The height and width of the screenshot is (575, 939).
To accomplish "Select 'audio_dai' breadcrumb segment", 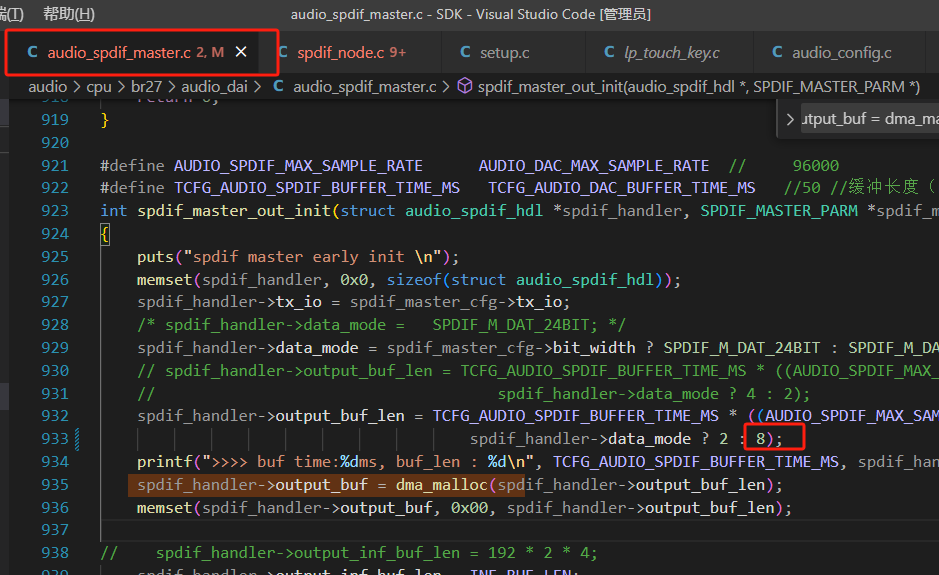I will click(214, 87).
